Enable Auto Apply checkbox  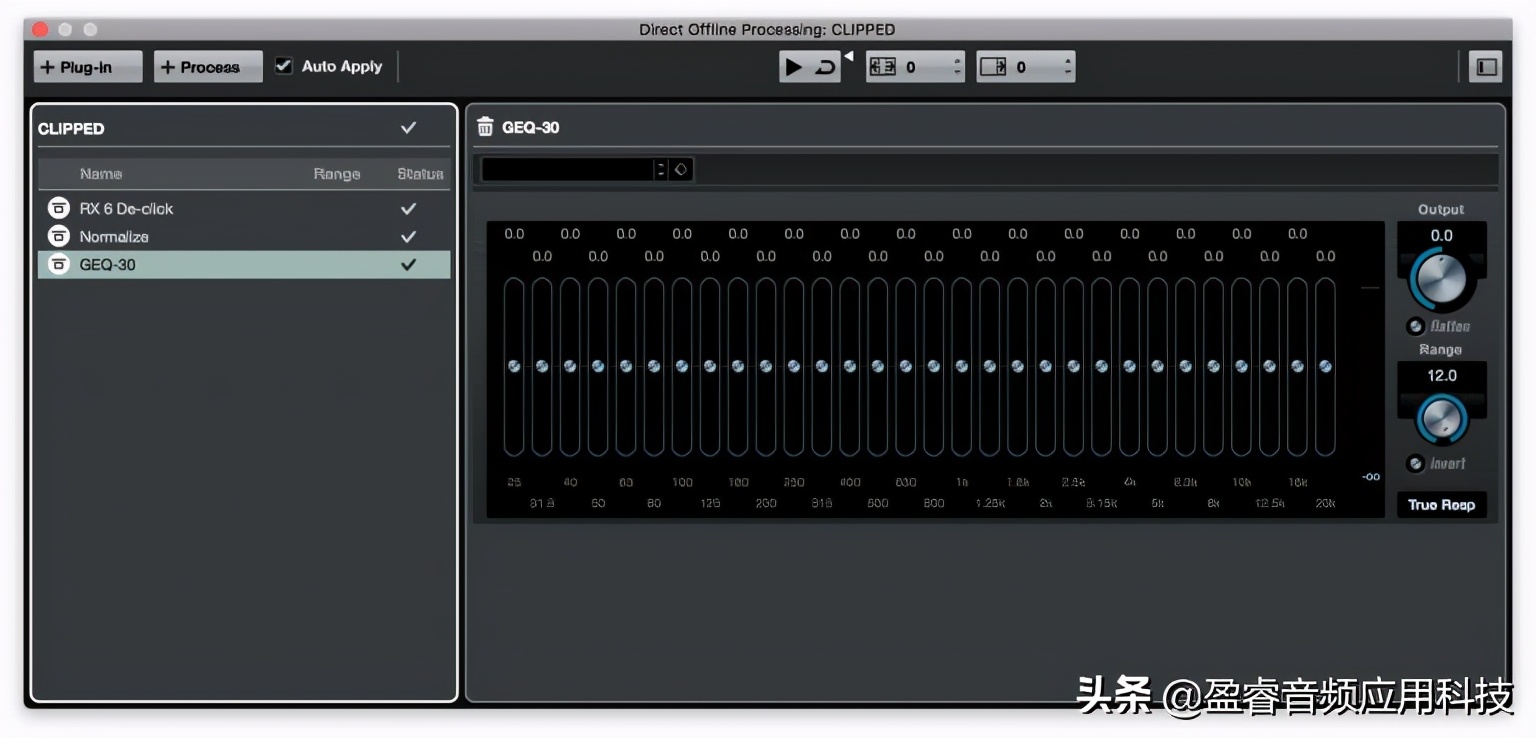click(283, 66)
